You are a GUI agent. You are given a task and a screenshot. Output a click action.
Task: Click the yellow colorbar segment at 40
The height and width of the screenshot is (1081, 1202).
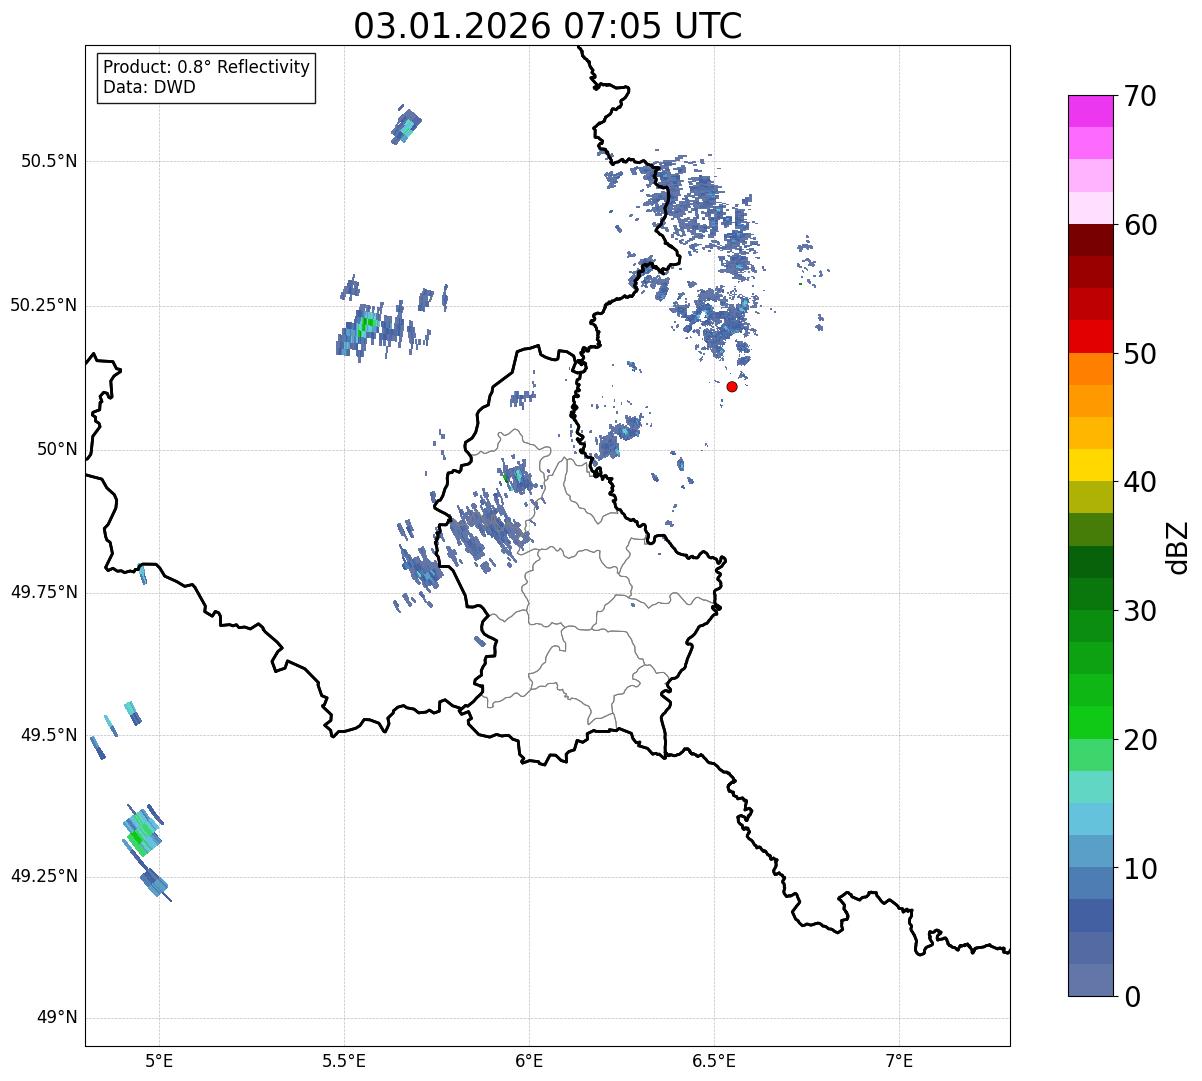pos(1091,466)
